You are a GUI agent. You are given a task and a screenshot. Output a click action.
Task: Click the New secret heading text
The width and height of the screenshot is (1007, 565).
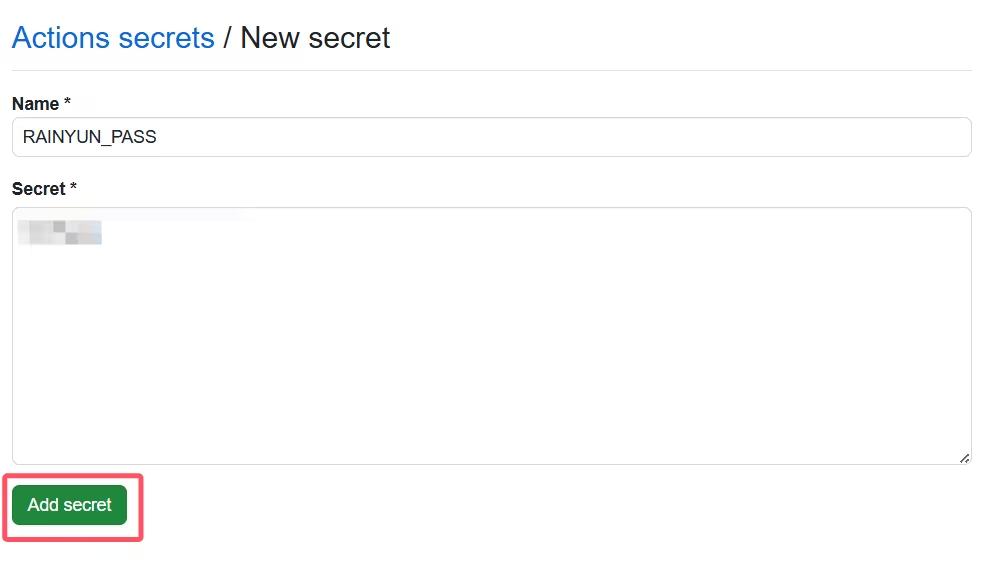[315, 38]
